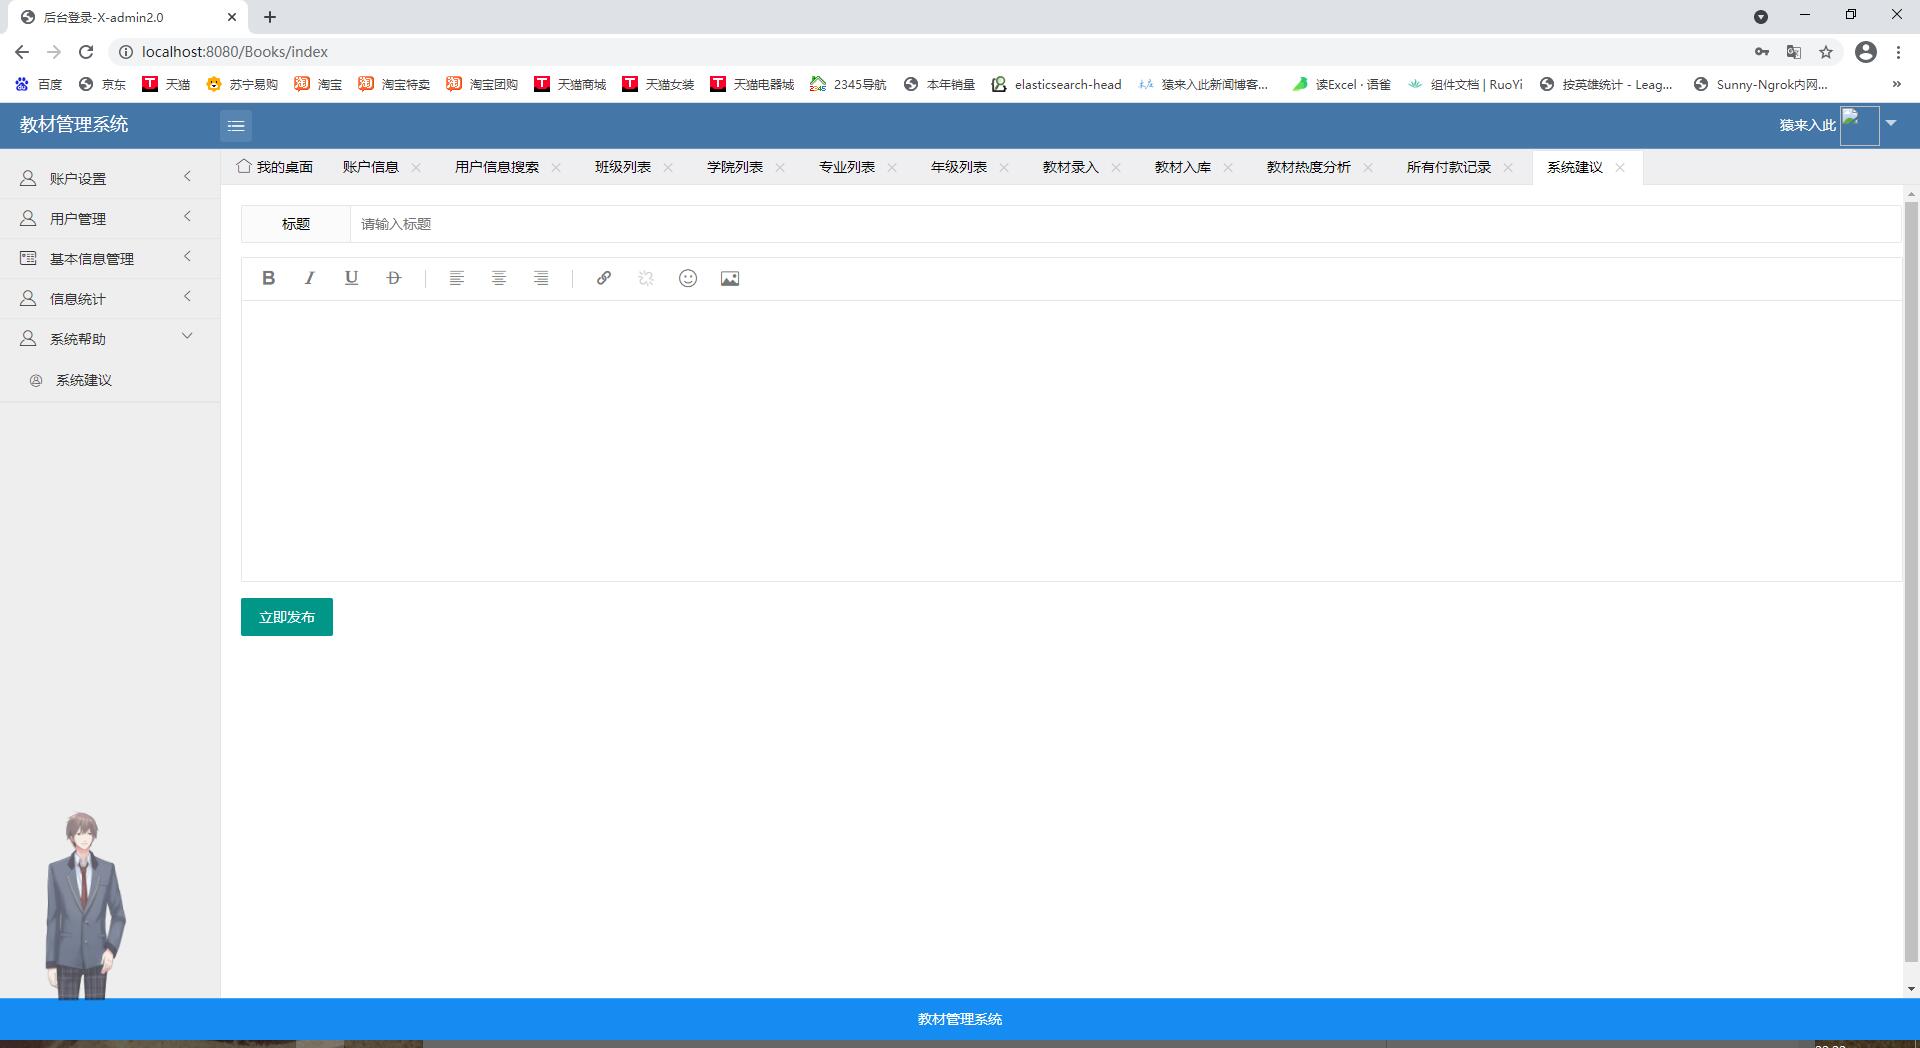1920x1048 pixels.
Task: Expand 基本信息管理 arrow
Action: [x=187, y=257]
